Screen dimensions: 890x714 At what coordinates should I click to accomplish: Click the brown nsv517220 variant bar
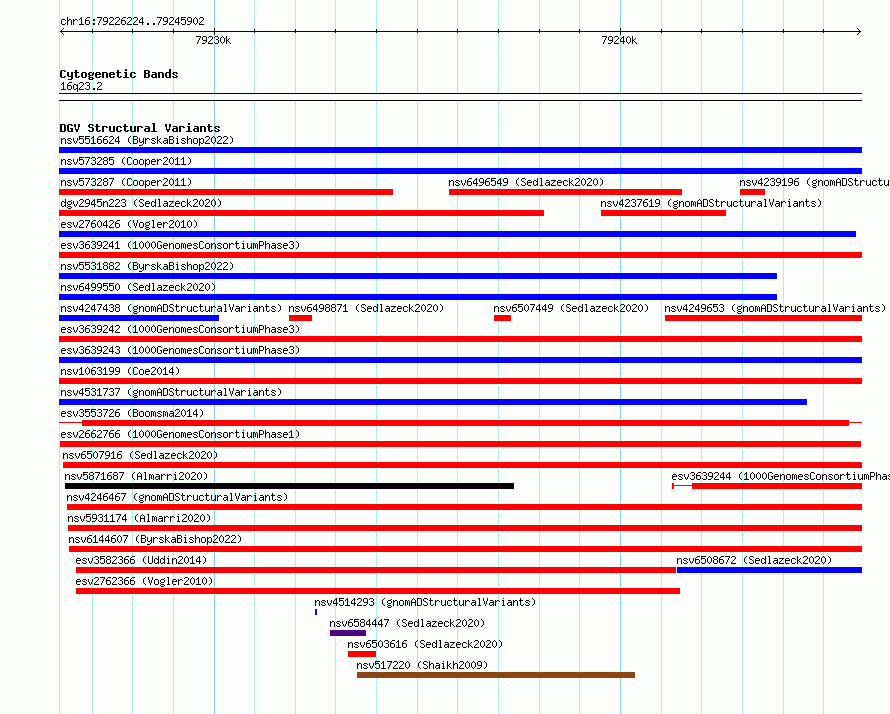pos(496,675)
